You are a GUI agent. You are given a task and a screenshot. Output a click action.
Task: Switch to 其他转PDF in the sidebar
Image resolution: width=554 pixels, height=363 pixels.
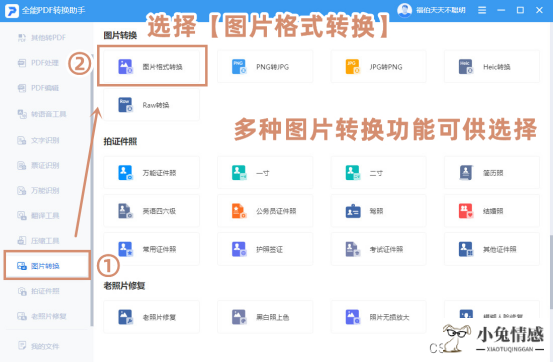[42, 37]
